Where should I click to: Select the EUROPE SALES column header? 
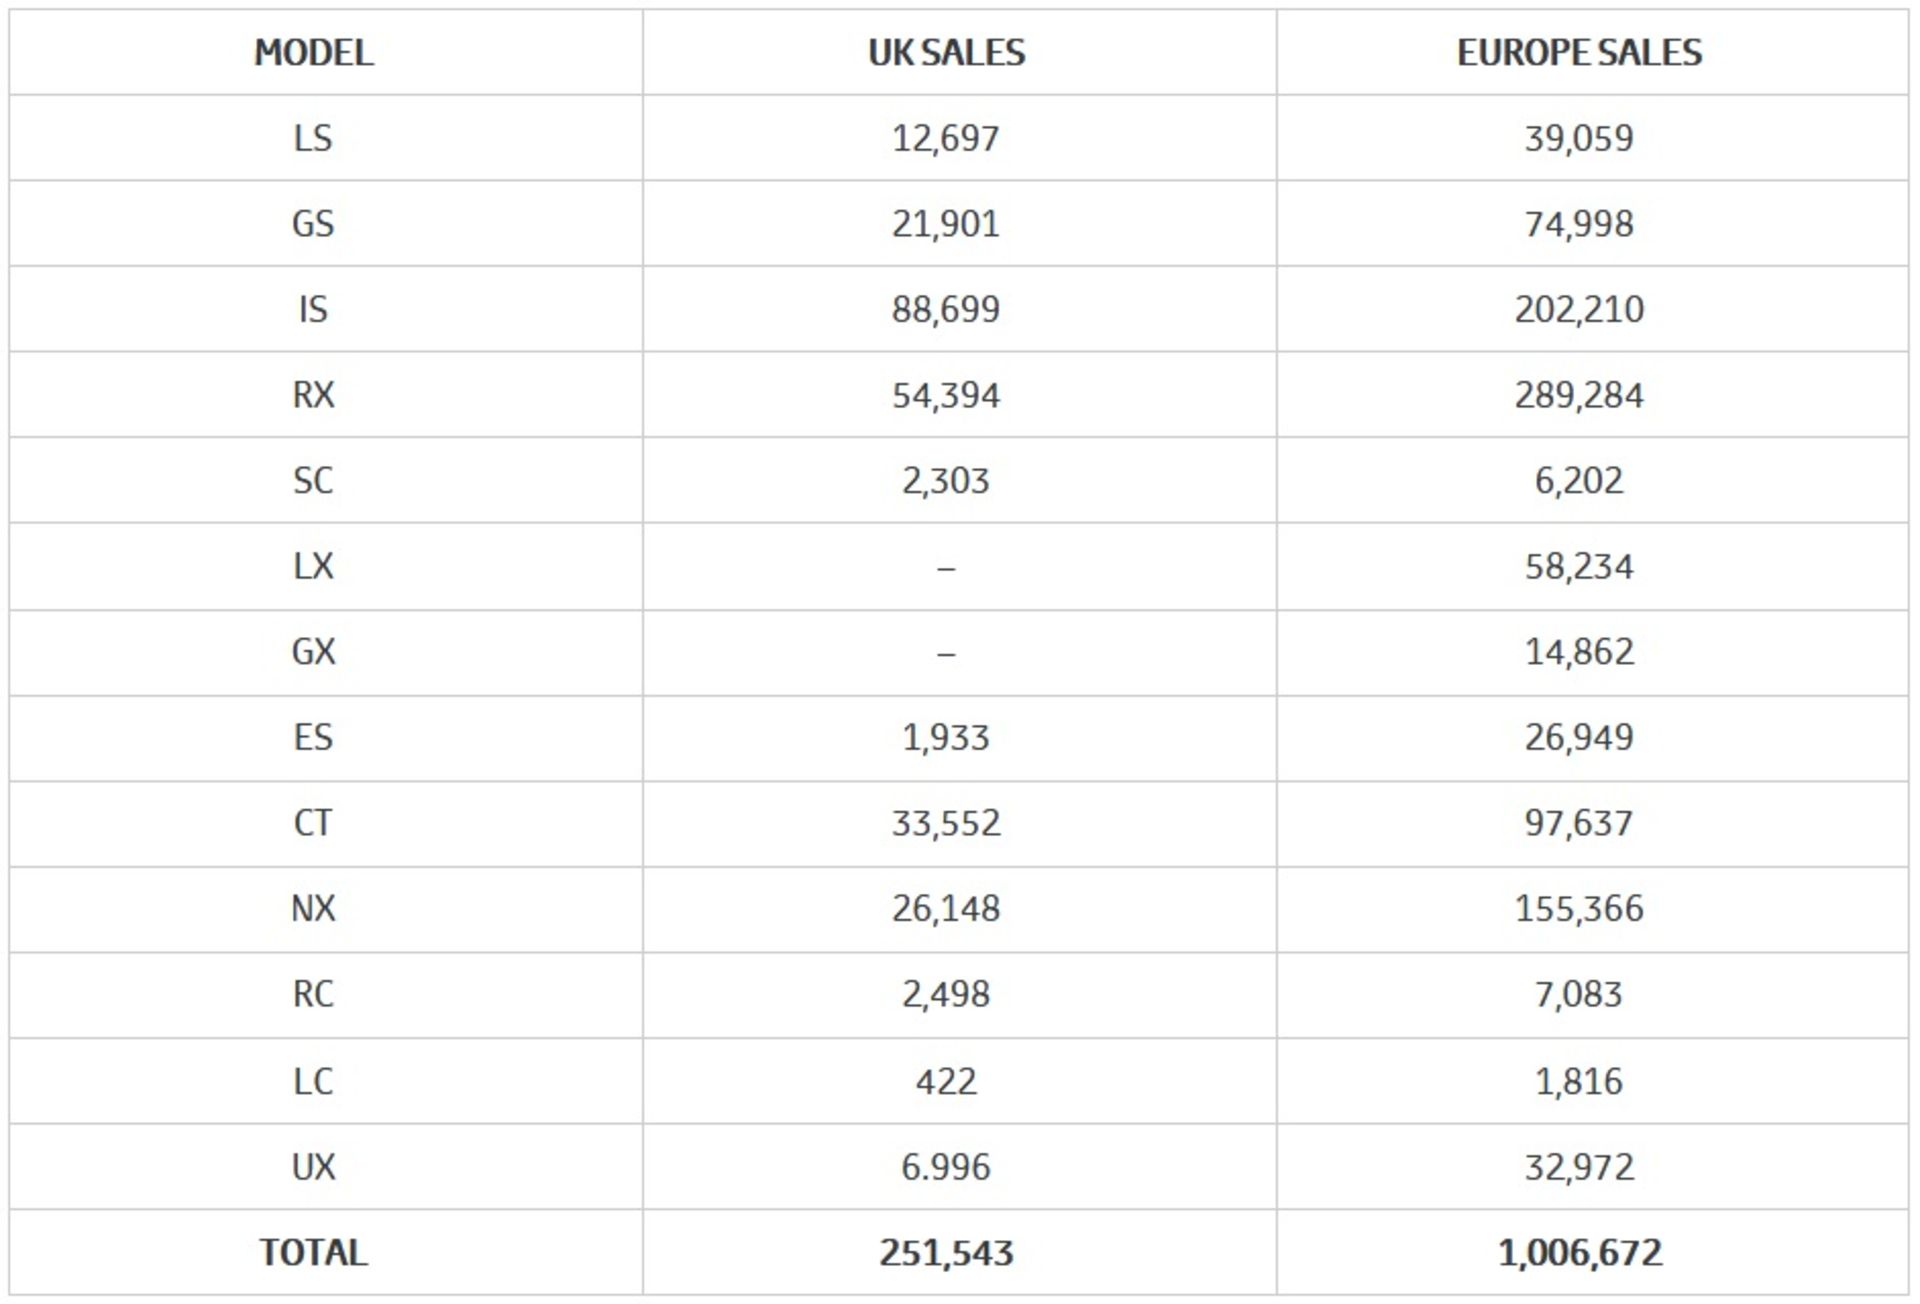[x=1579, y=53]
